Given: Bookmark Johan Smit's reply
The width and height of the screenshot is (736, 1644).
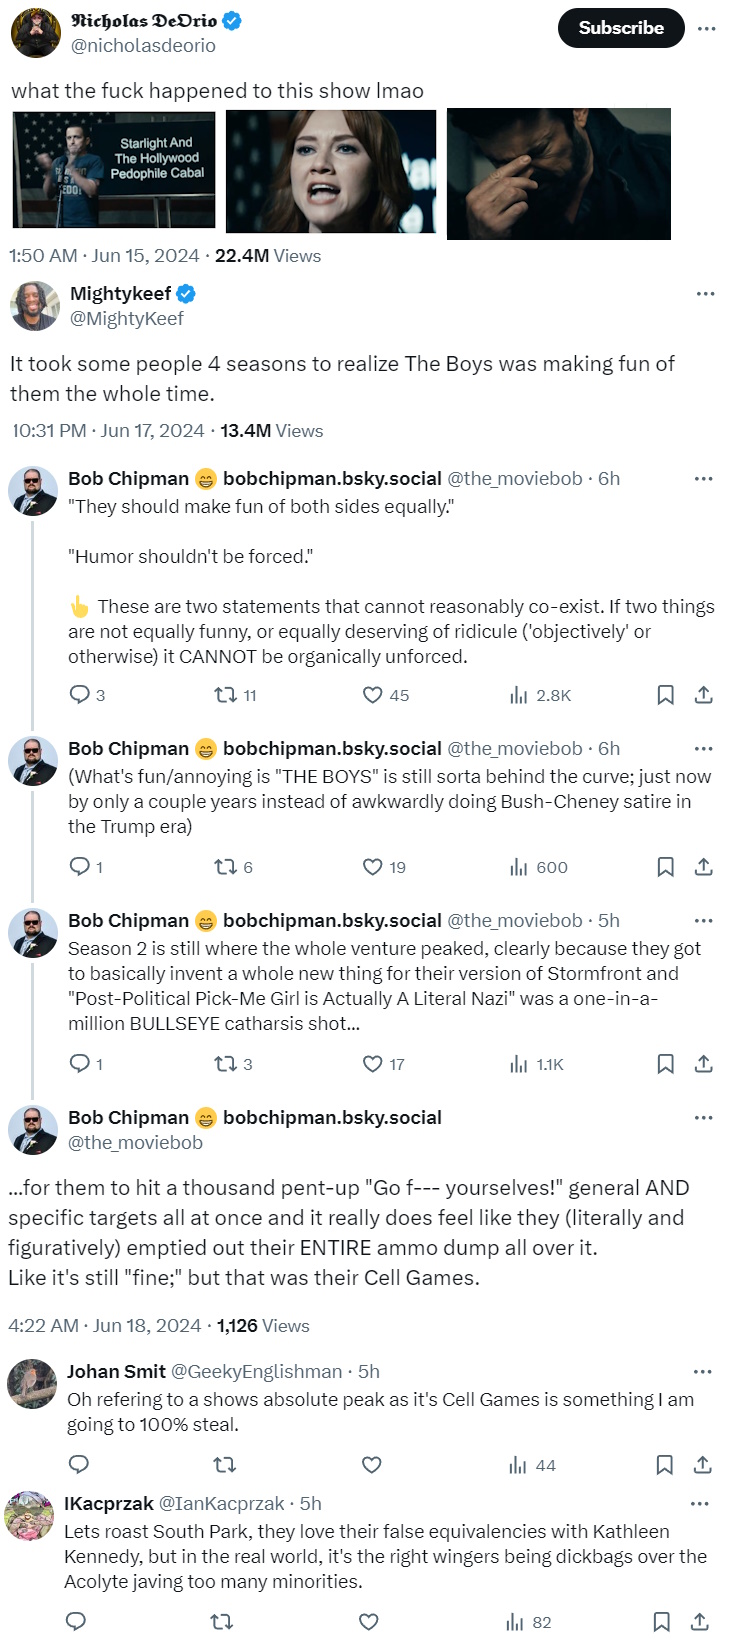Looking at the screenshot, I should point(664,1465).
